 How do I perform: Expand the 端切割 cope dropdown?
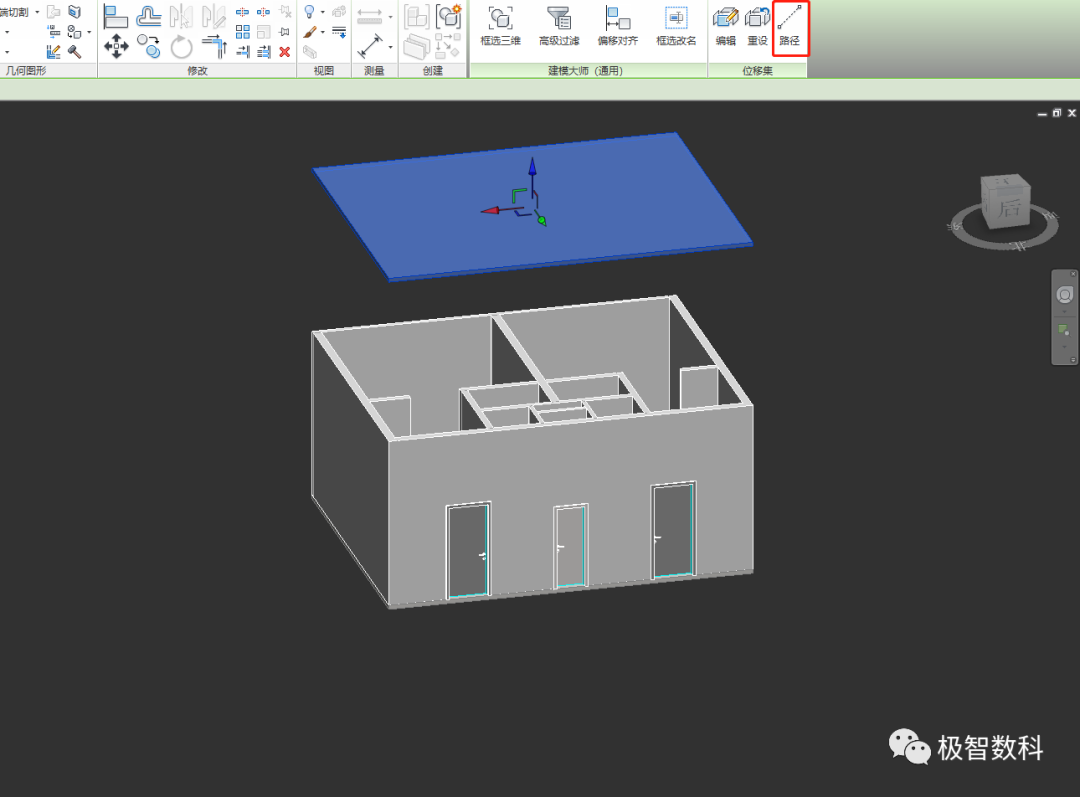(37, 12)
